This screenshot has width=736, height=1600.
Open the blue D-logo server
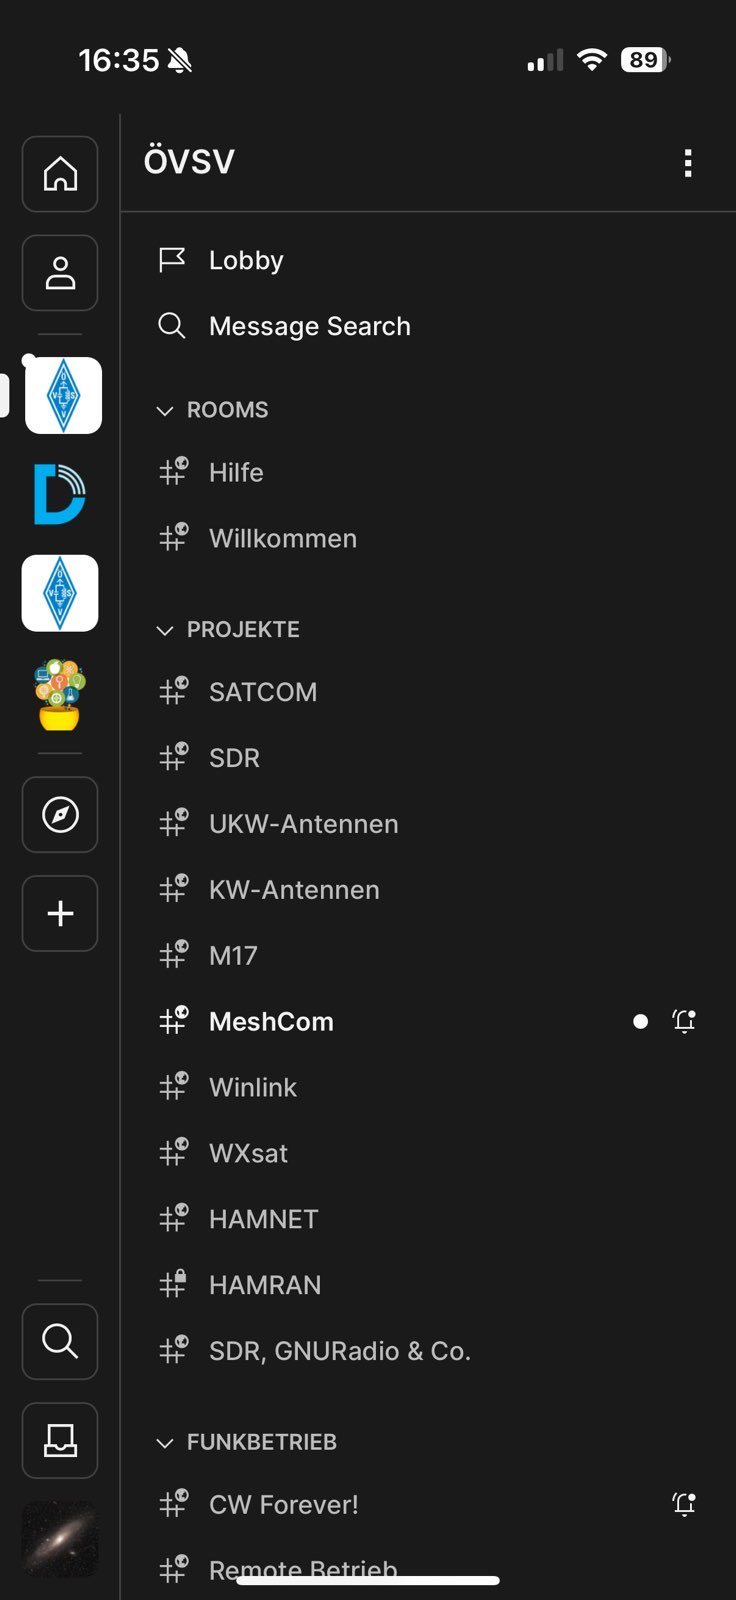pyautogui.click(x=60, y=494)
